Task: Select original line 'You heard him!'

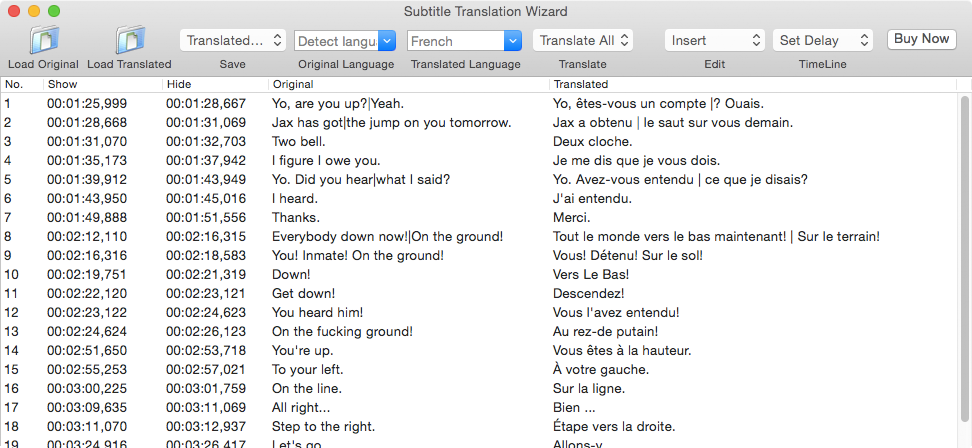Action: tap(317, 312)
